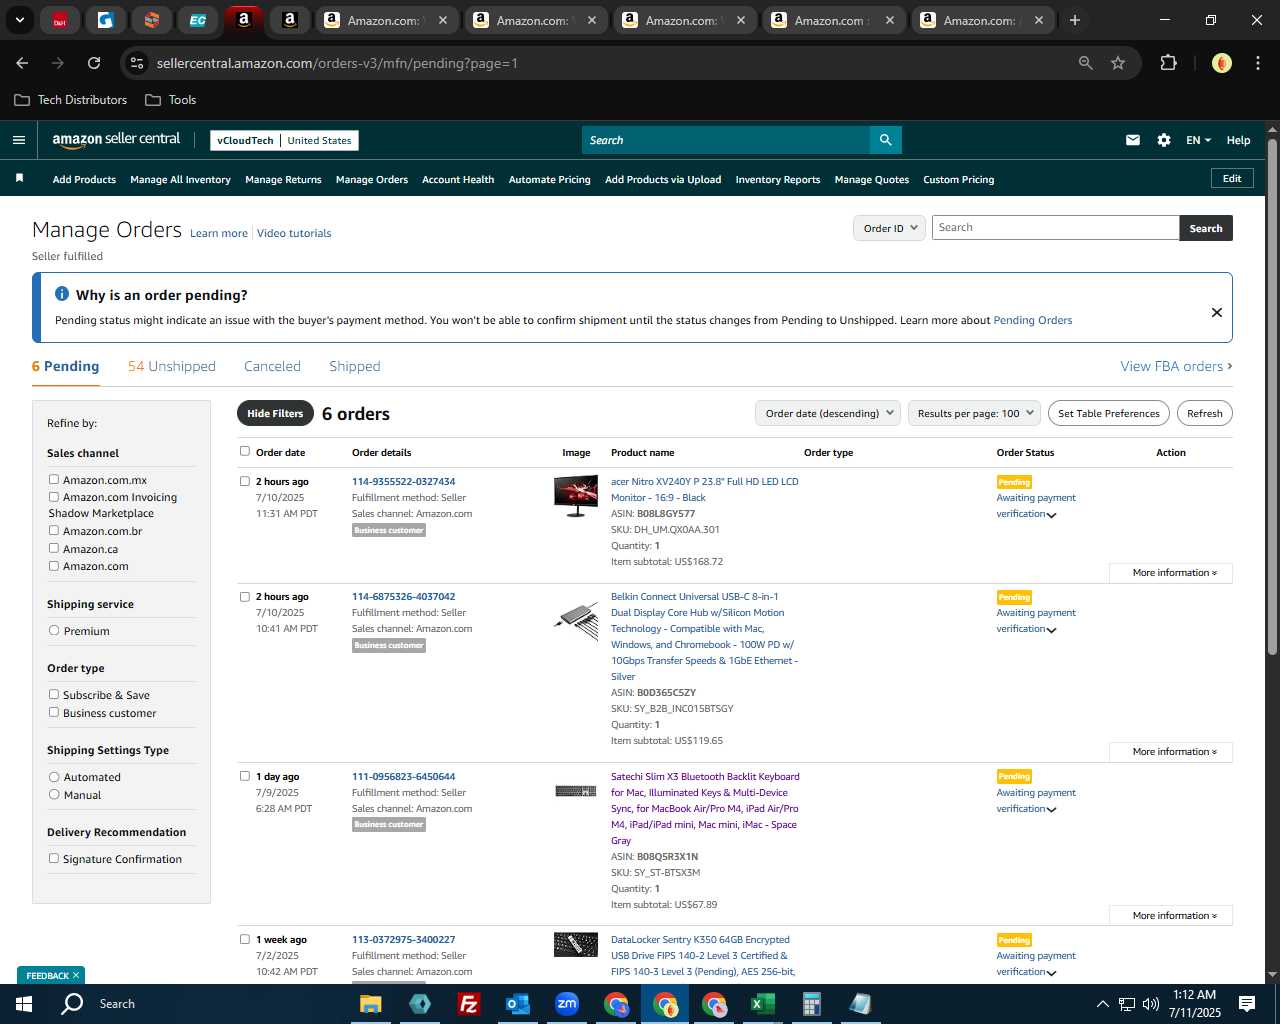This screenshot has height=1024, width=1280.
Task: Click the browser zoom magnifier icon
Action: pyautogui.click(x=1086, y=63)
